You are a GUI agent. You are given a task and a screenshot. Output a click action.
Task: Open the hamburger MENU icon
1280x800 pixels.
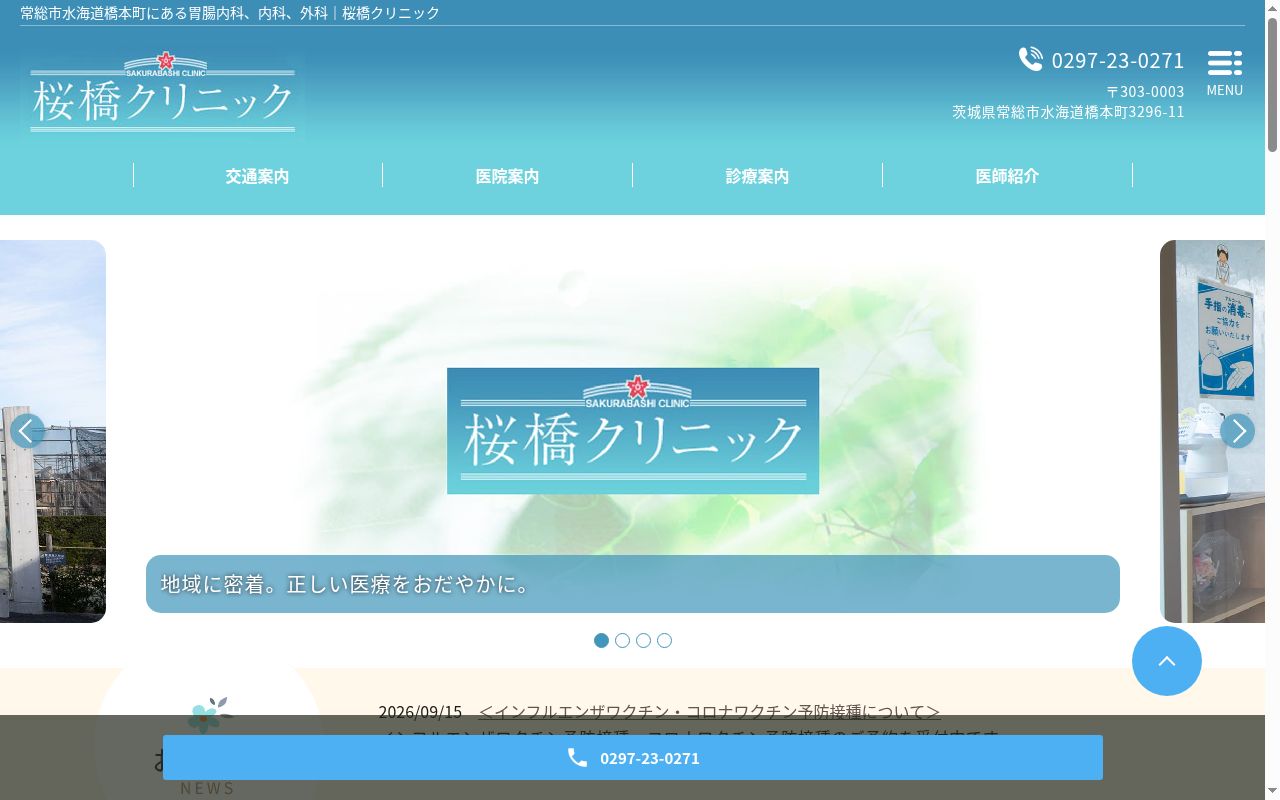(1224, 73)
